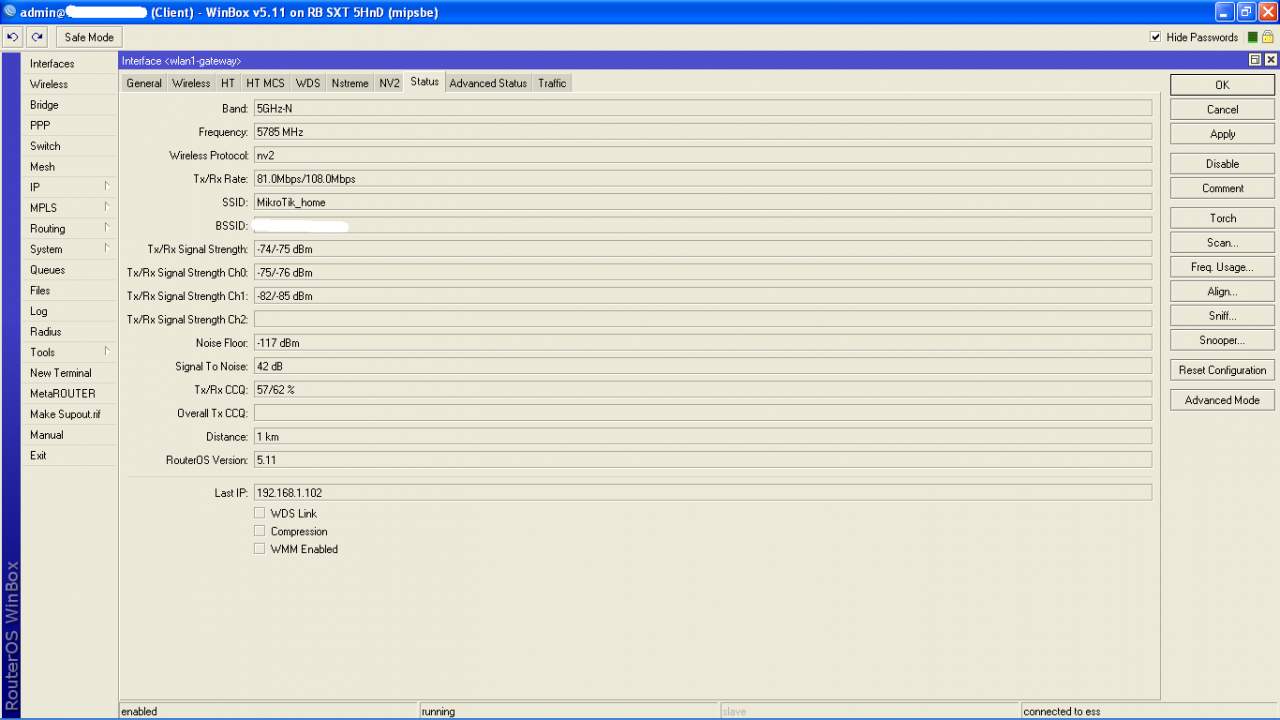Viewport: 1280px width, 720px height.
Task: Open the Queues menu
Action: click(70, 270)
